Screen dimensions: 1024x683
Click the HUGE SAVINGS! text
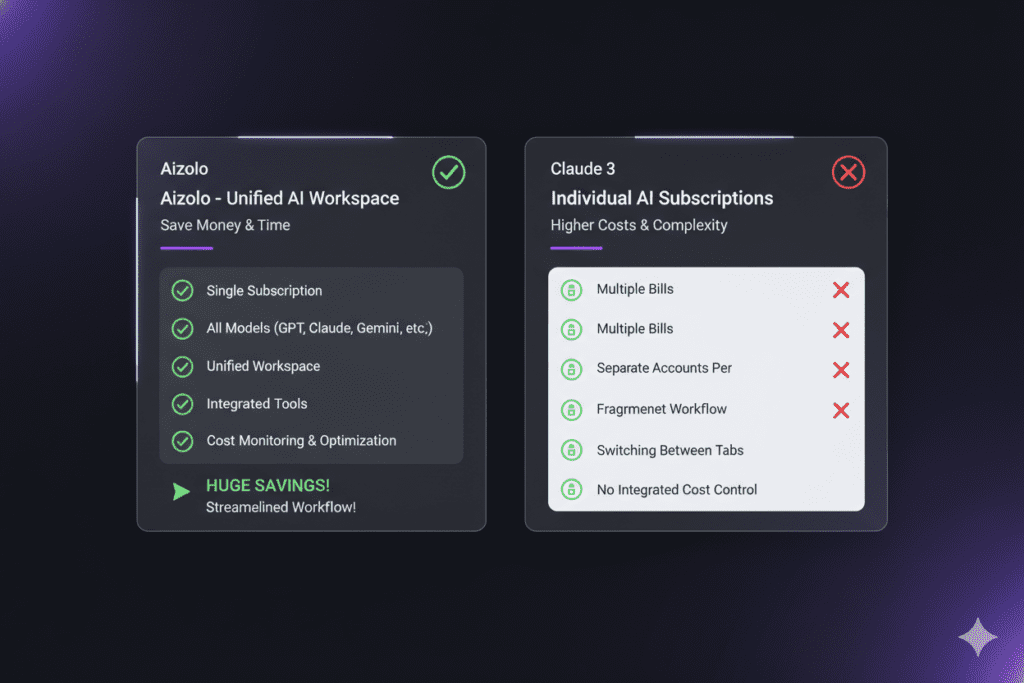268,486
